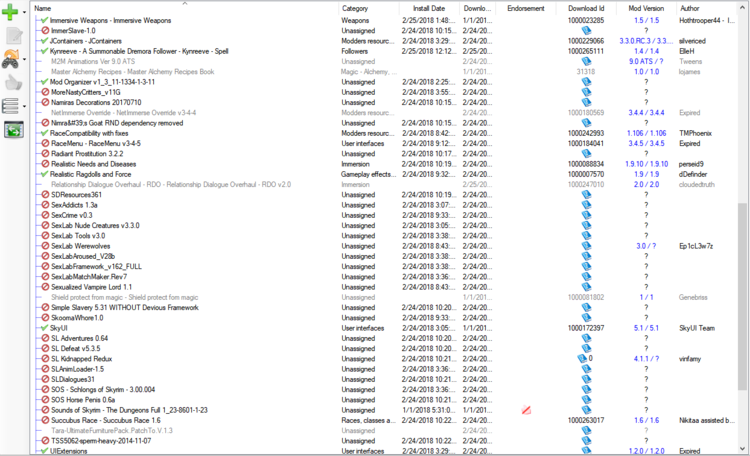Click green check icon for Mod Organizer v1_3_11
750x456 pixels.
point(44,82)
